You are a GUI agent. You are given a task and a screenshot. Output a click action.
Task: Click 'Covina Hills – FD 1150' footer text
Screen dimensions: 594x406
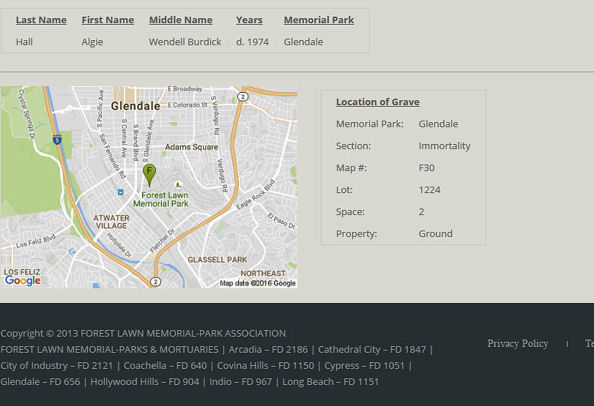pos(265,366)
